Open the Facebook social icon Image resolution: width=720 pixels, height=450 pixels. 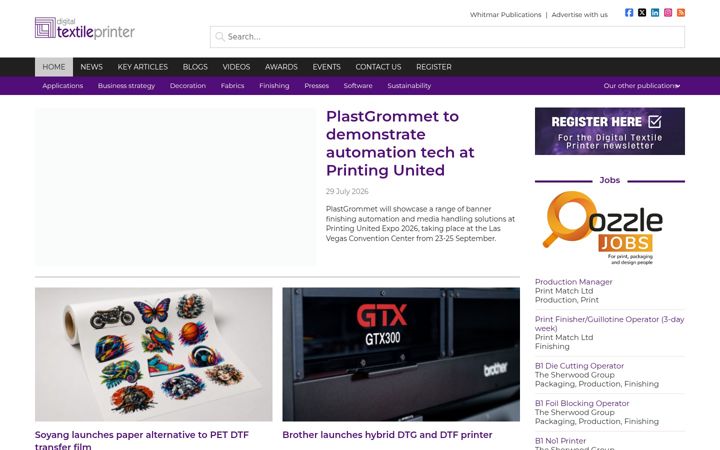tap(629, 12)
